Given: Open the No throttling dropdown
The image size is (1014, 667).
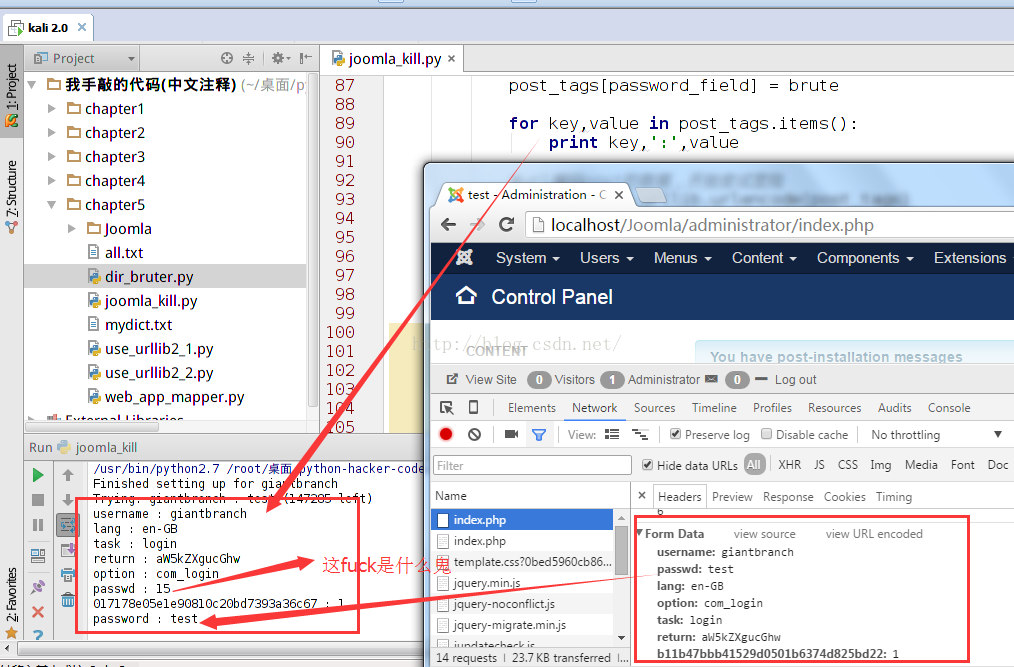Looking at the screenshot, I should click(937, 435).
